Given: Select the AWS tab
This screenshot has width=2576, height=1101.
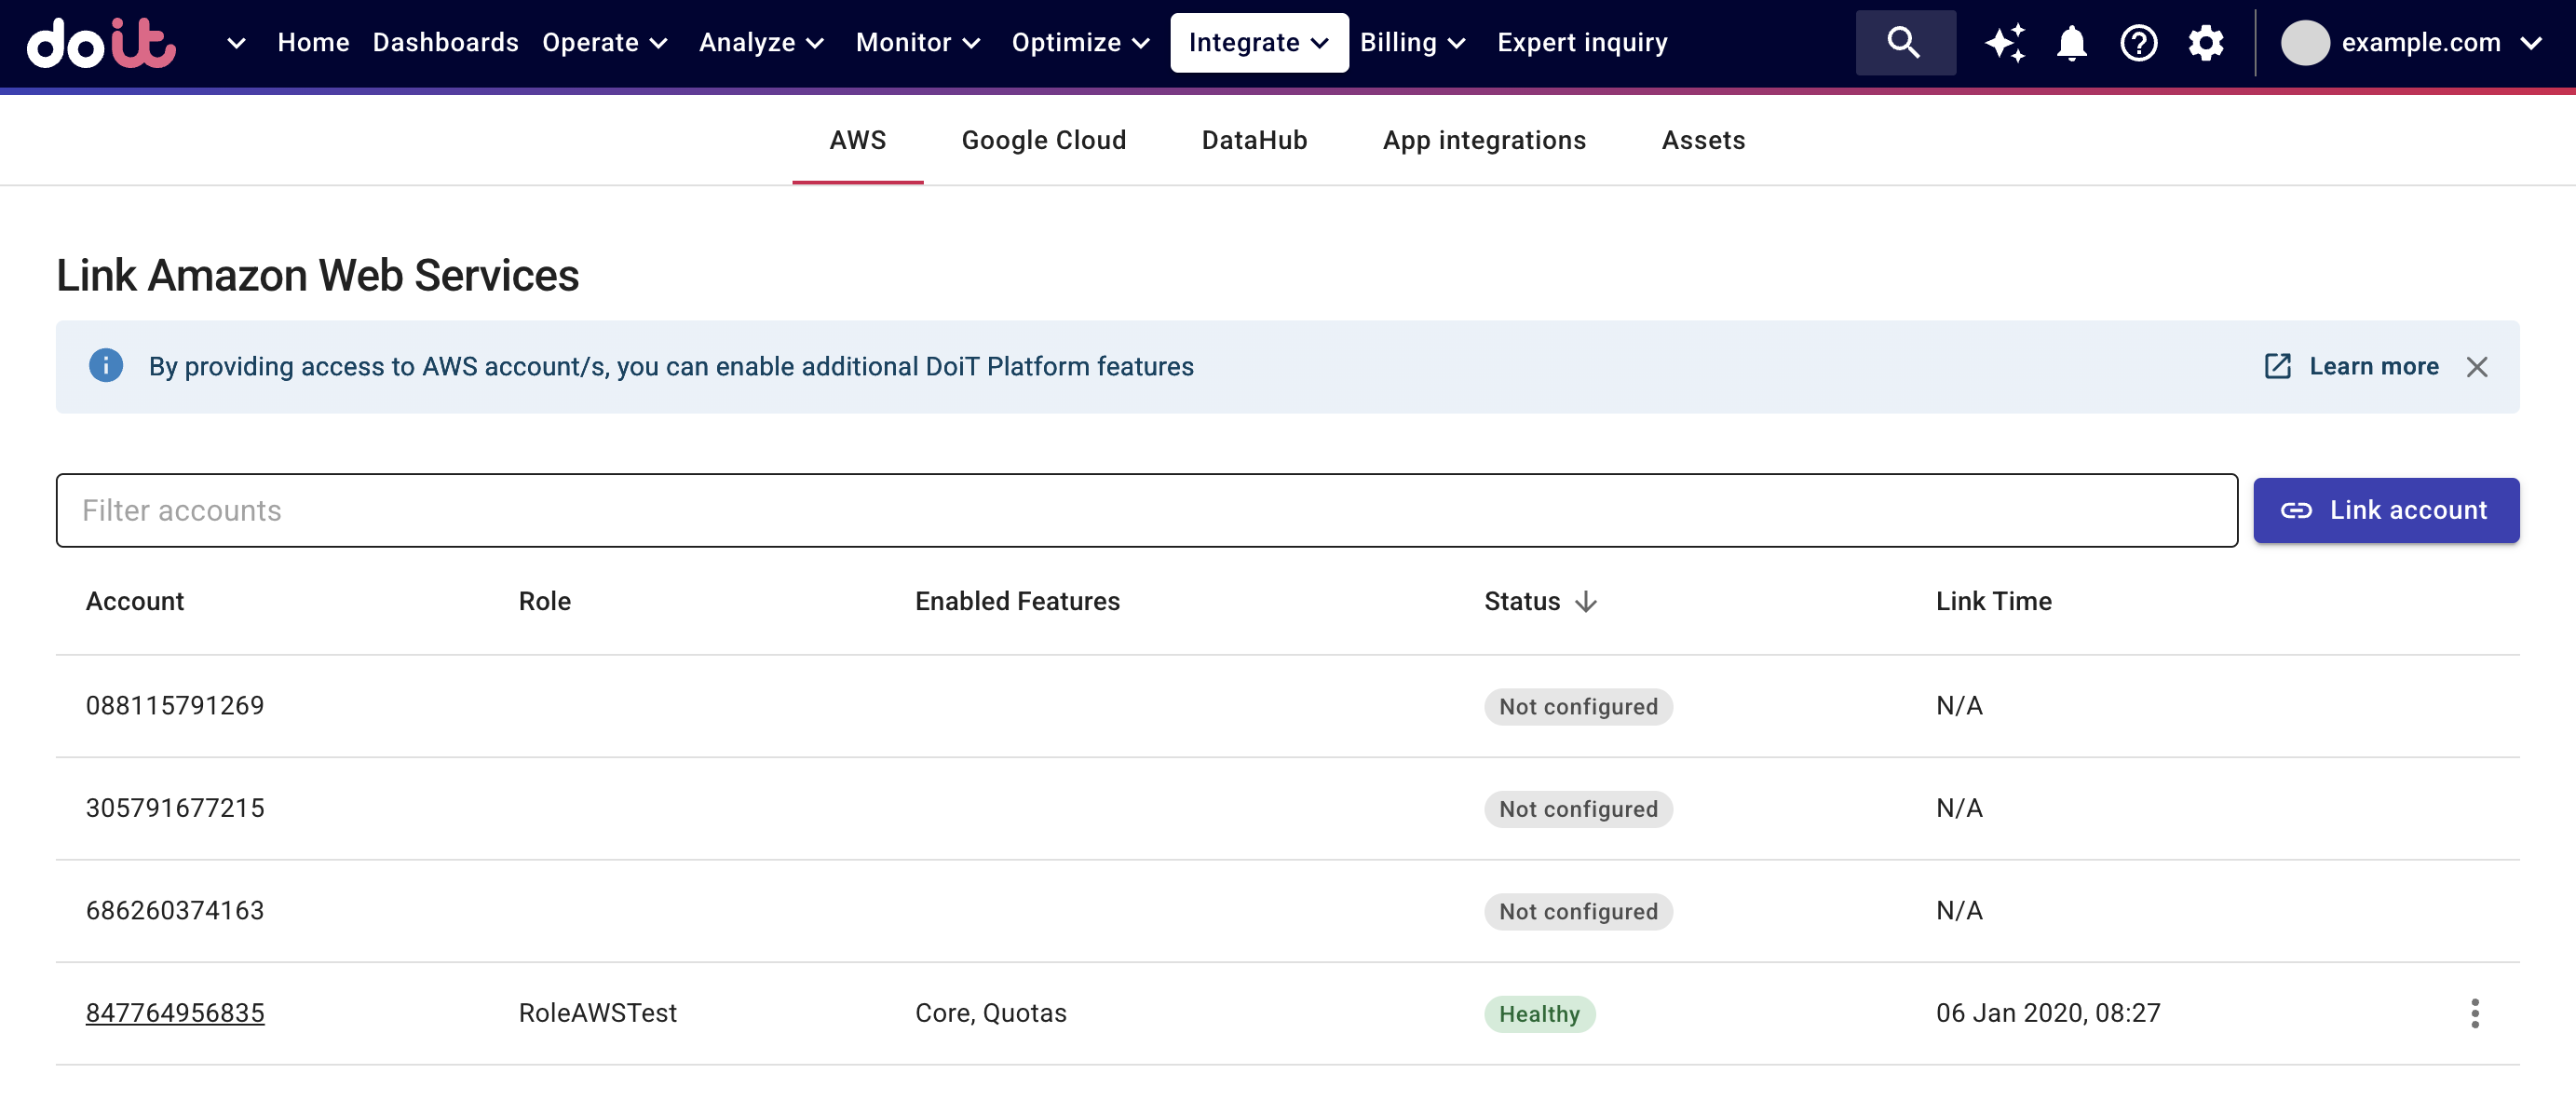Looking at the screenshot, I should click(857, 140).
